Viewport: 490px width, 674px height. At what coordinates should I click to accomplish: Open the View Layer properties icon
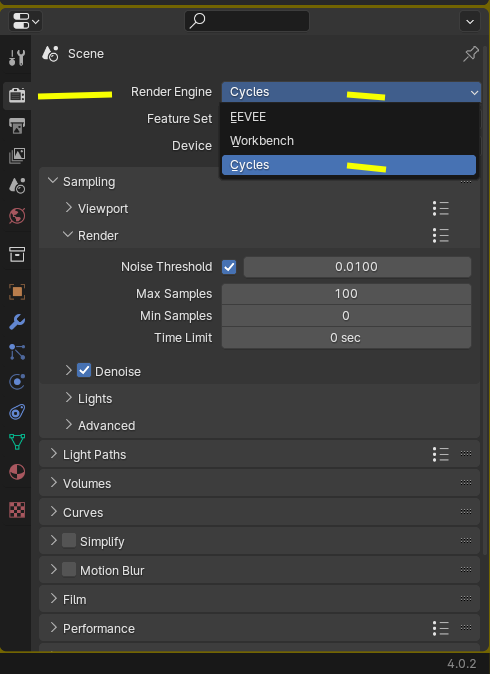tap(17, 156)
